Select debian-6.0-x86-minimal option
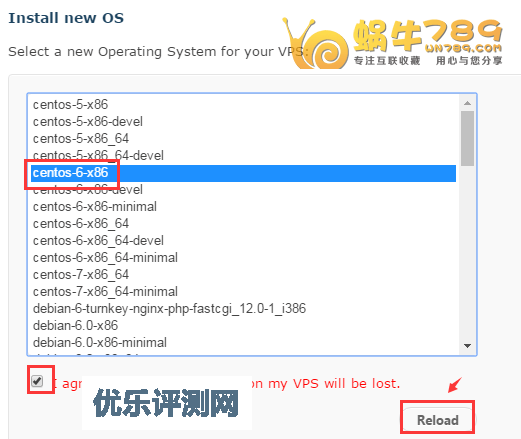Image resolution: width=521 pixels, height=439 pixels. (243, 343)
